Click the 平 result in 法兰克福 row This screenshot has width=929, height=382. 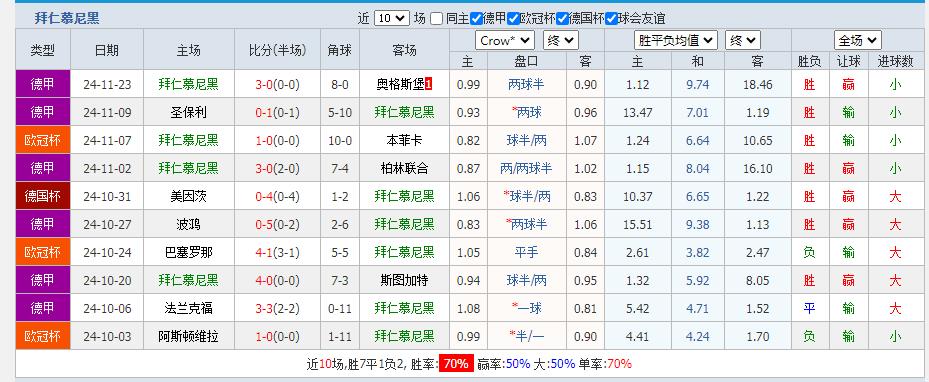809,308
